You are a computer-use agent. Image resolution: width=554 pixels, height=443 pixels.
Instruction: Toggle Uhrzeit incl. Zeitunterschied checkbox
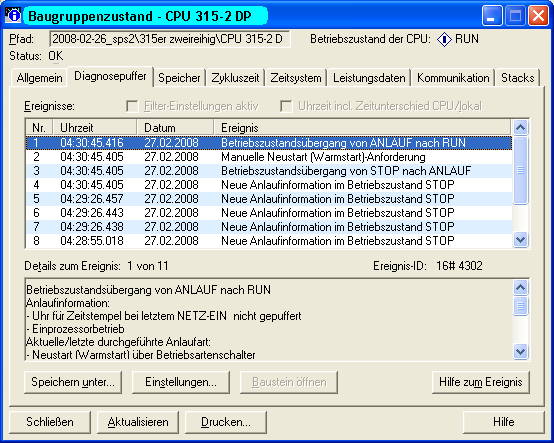(x=286, y=106)
